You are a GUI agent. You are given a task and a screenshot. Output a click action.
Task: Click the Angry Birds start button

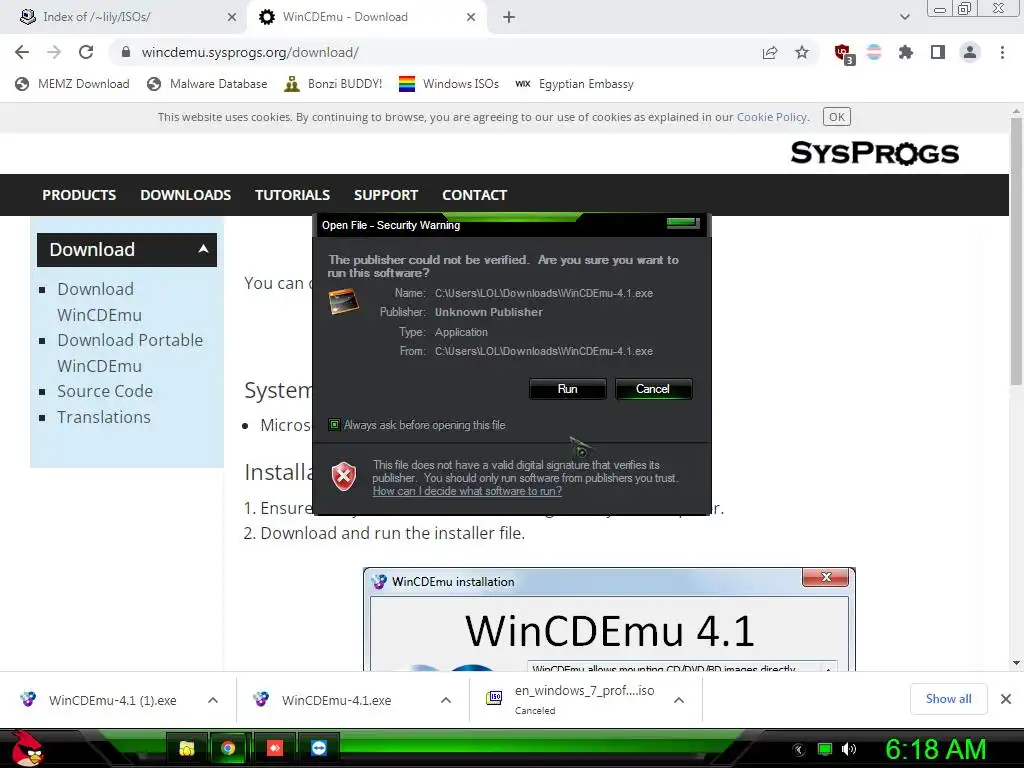27,748
